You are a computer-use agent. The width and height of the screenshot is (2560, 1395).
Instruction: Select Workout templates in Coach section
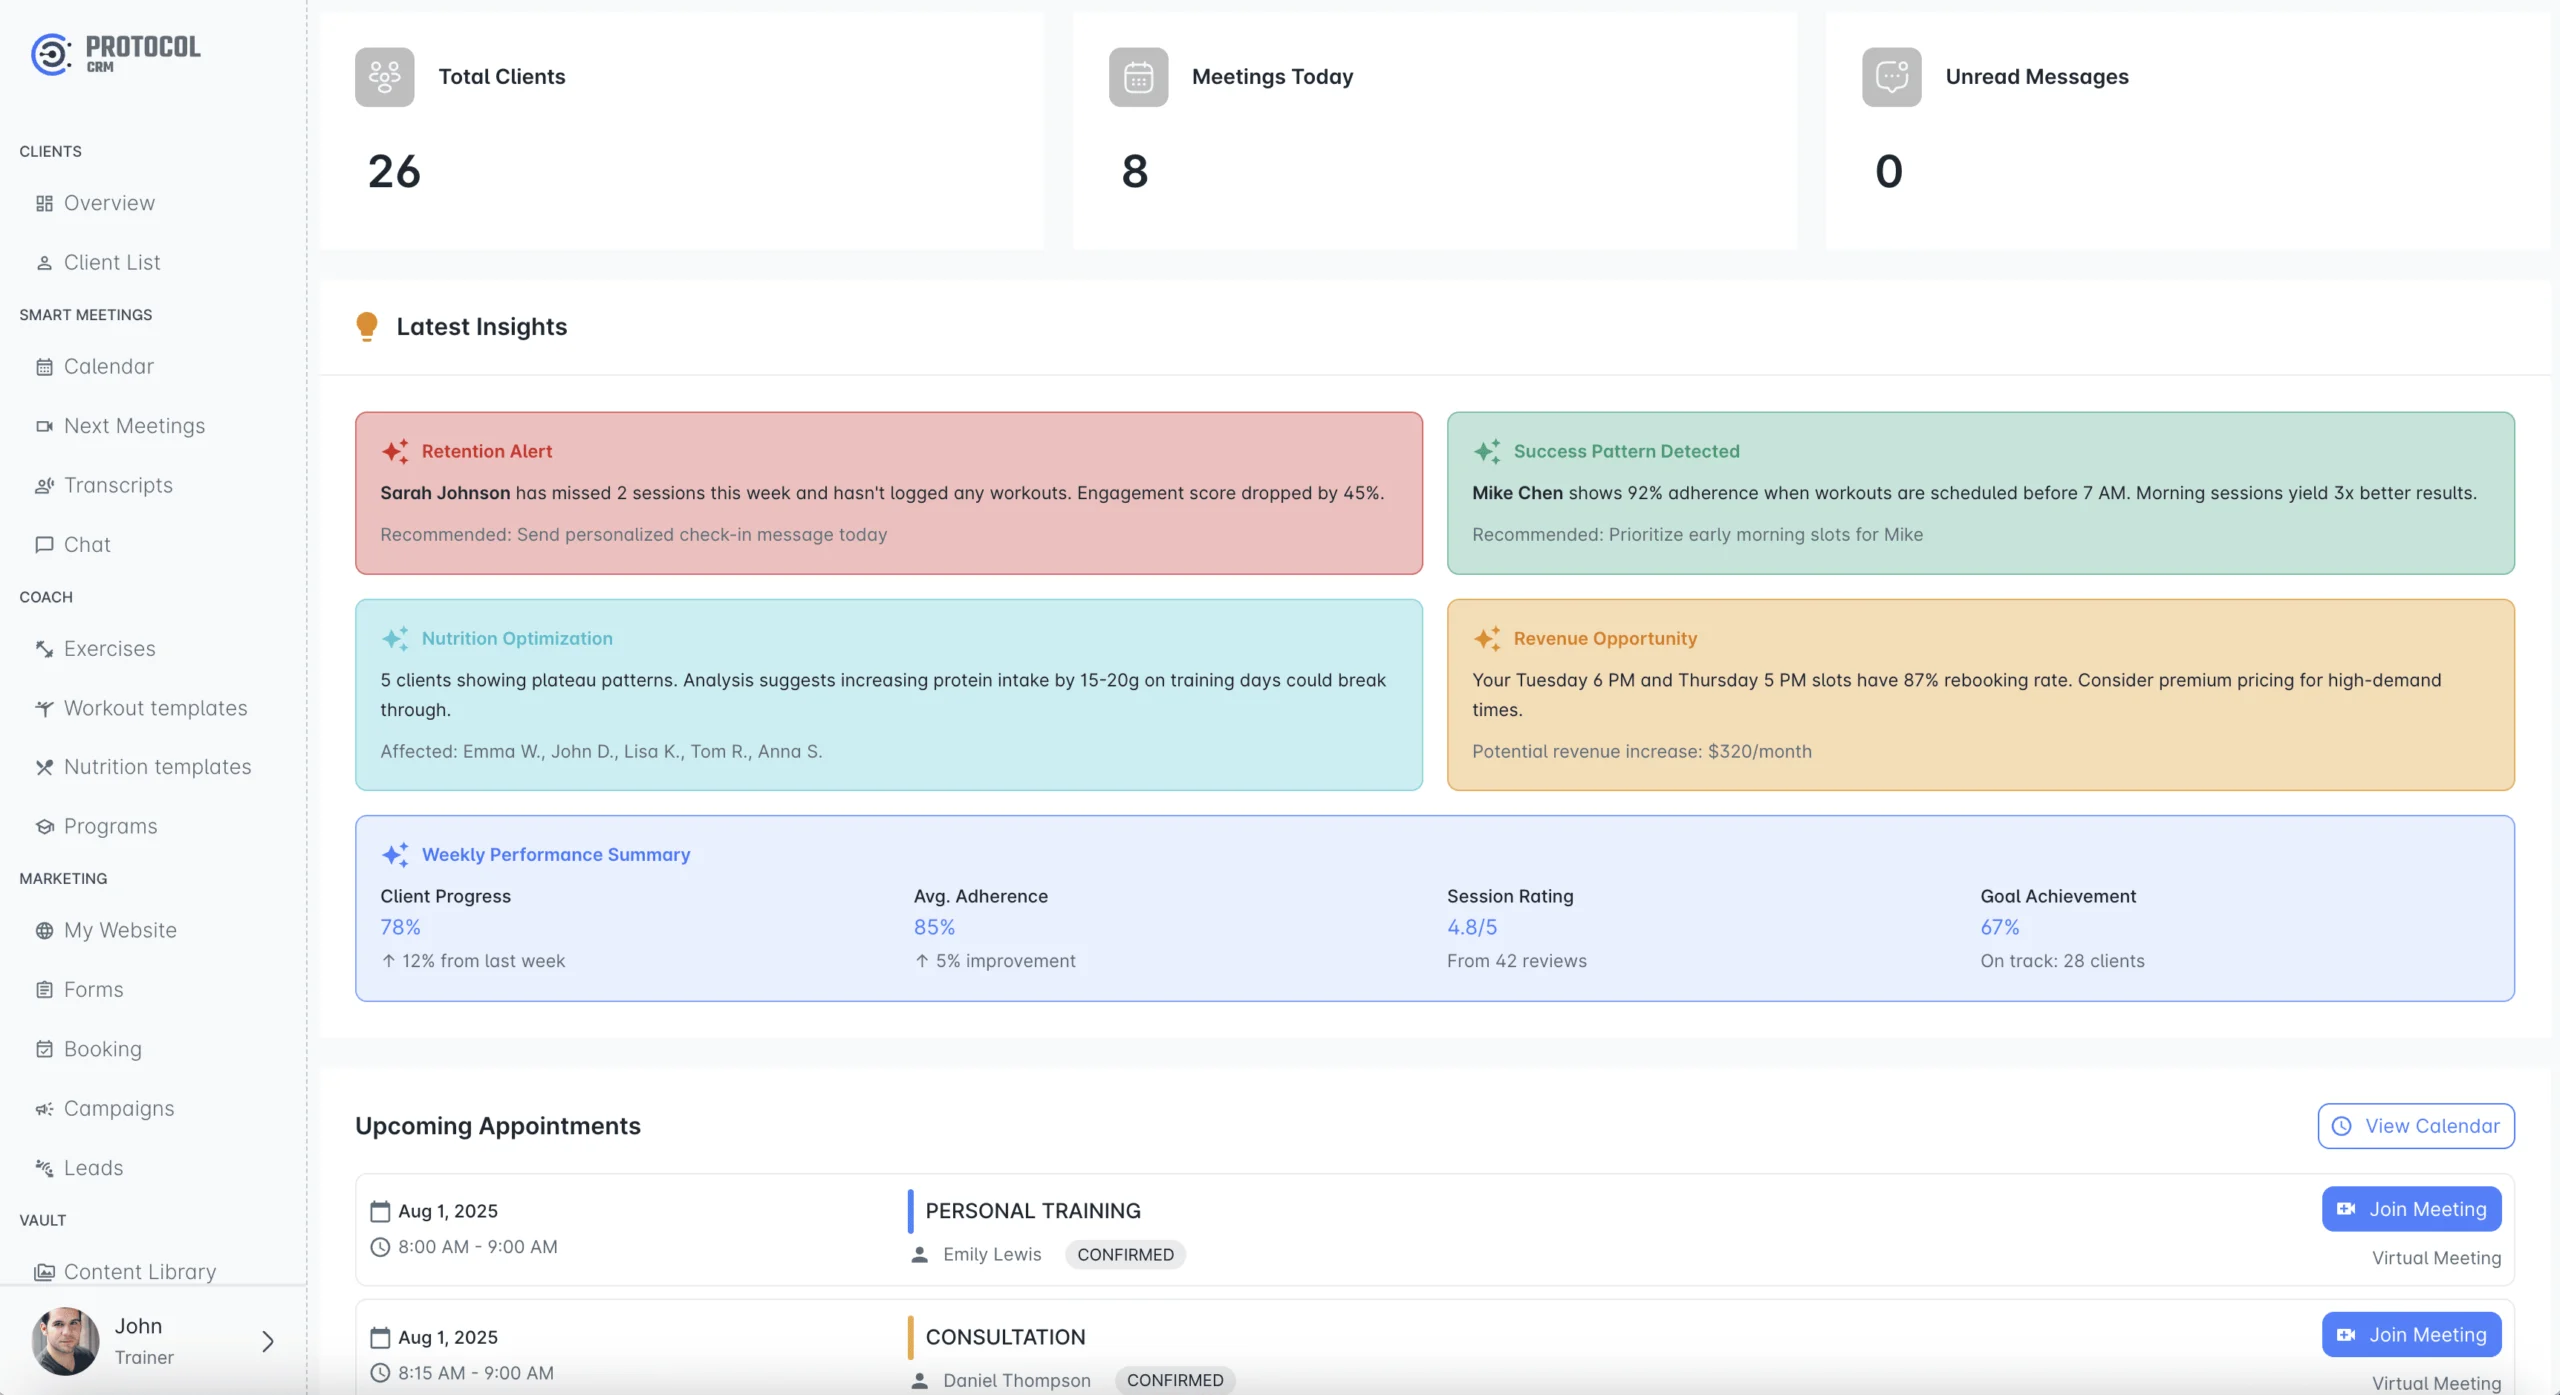pyautogui.click(x=155, y=708)
